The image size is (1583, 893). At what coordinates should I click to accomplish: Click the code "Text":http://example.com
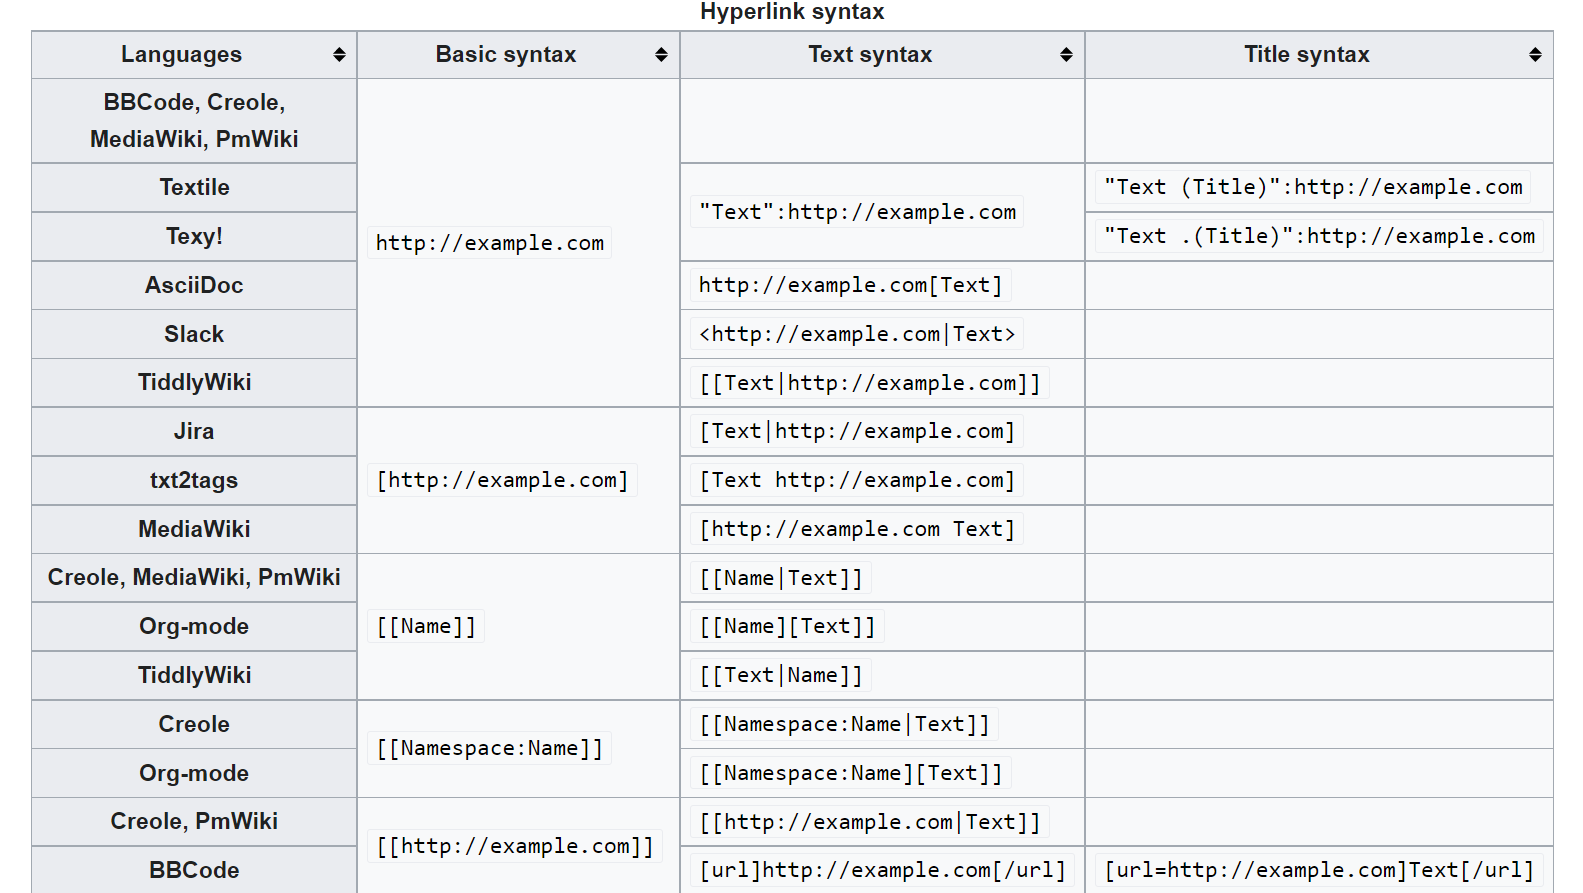[857, 212]
